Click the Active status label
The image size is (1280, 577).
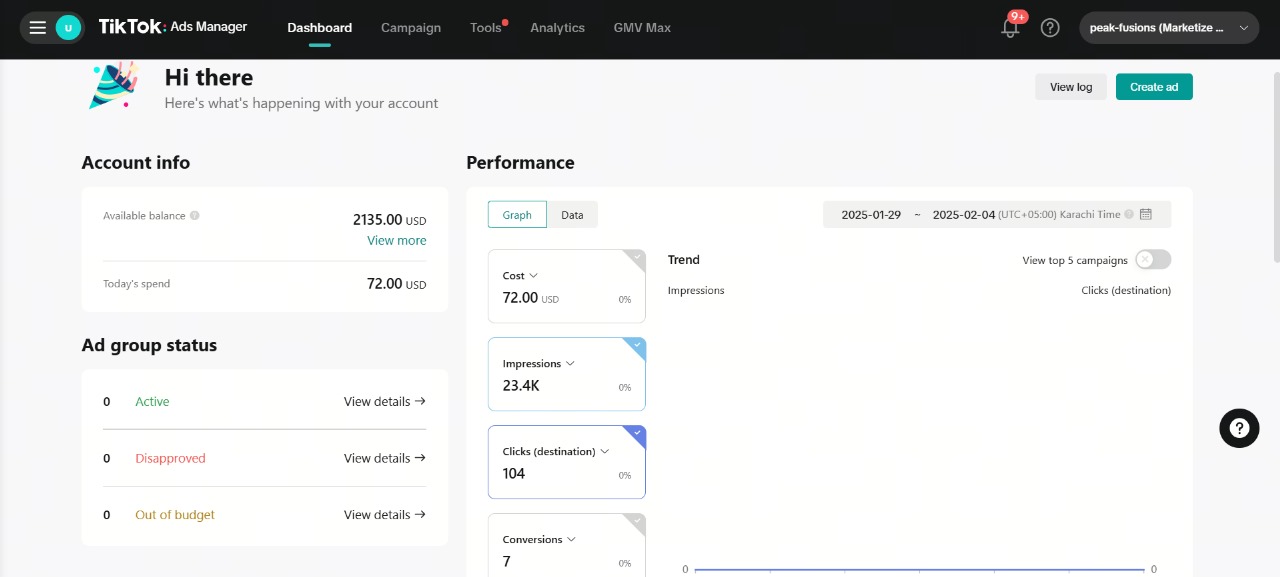tap(152, 402)
